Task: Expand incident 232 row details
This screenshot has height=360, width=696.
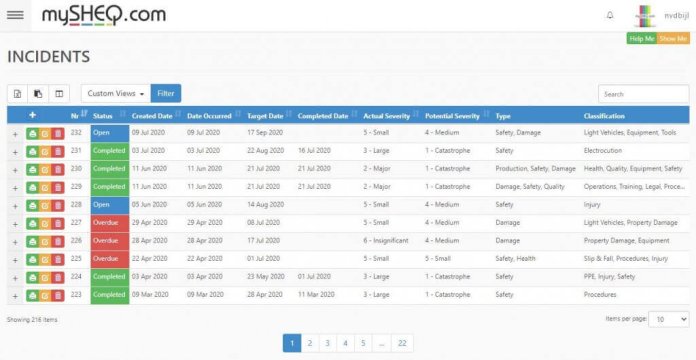Action: click(x=15, y=134)
